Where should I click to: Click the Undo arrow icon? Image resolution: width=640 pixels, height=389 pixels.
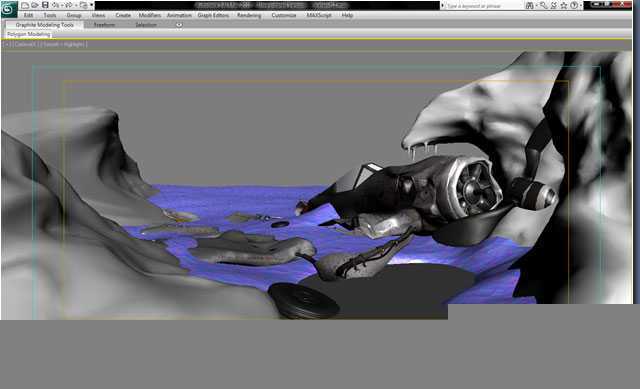click(55, 5)
